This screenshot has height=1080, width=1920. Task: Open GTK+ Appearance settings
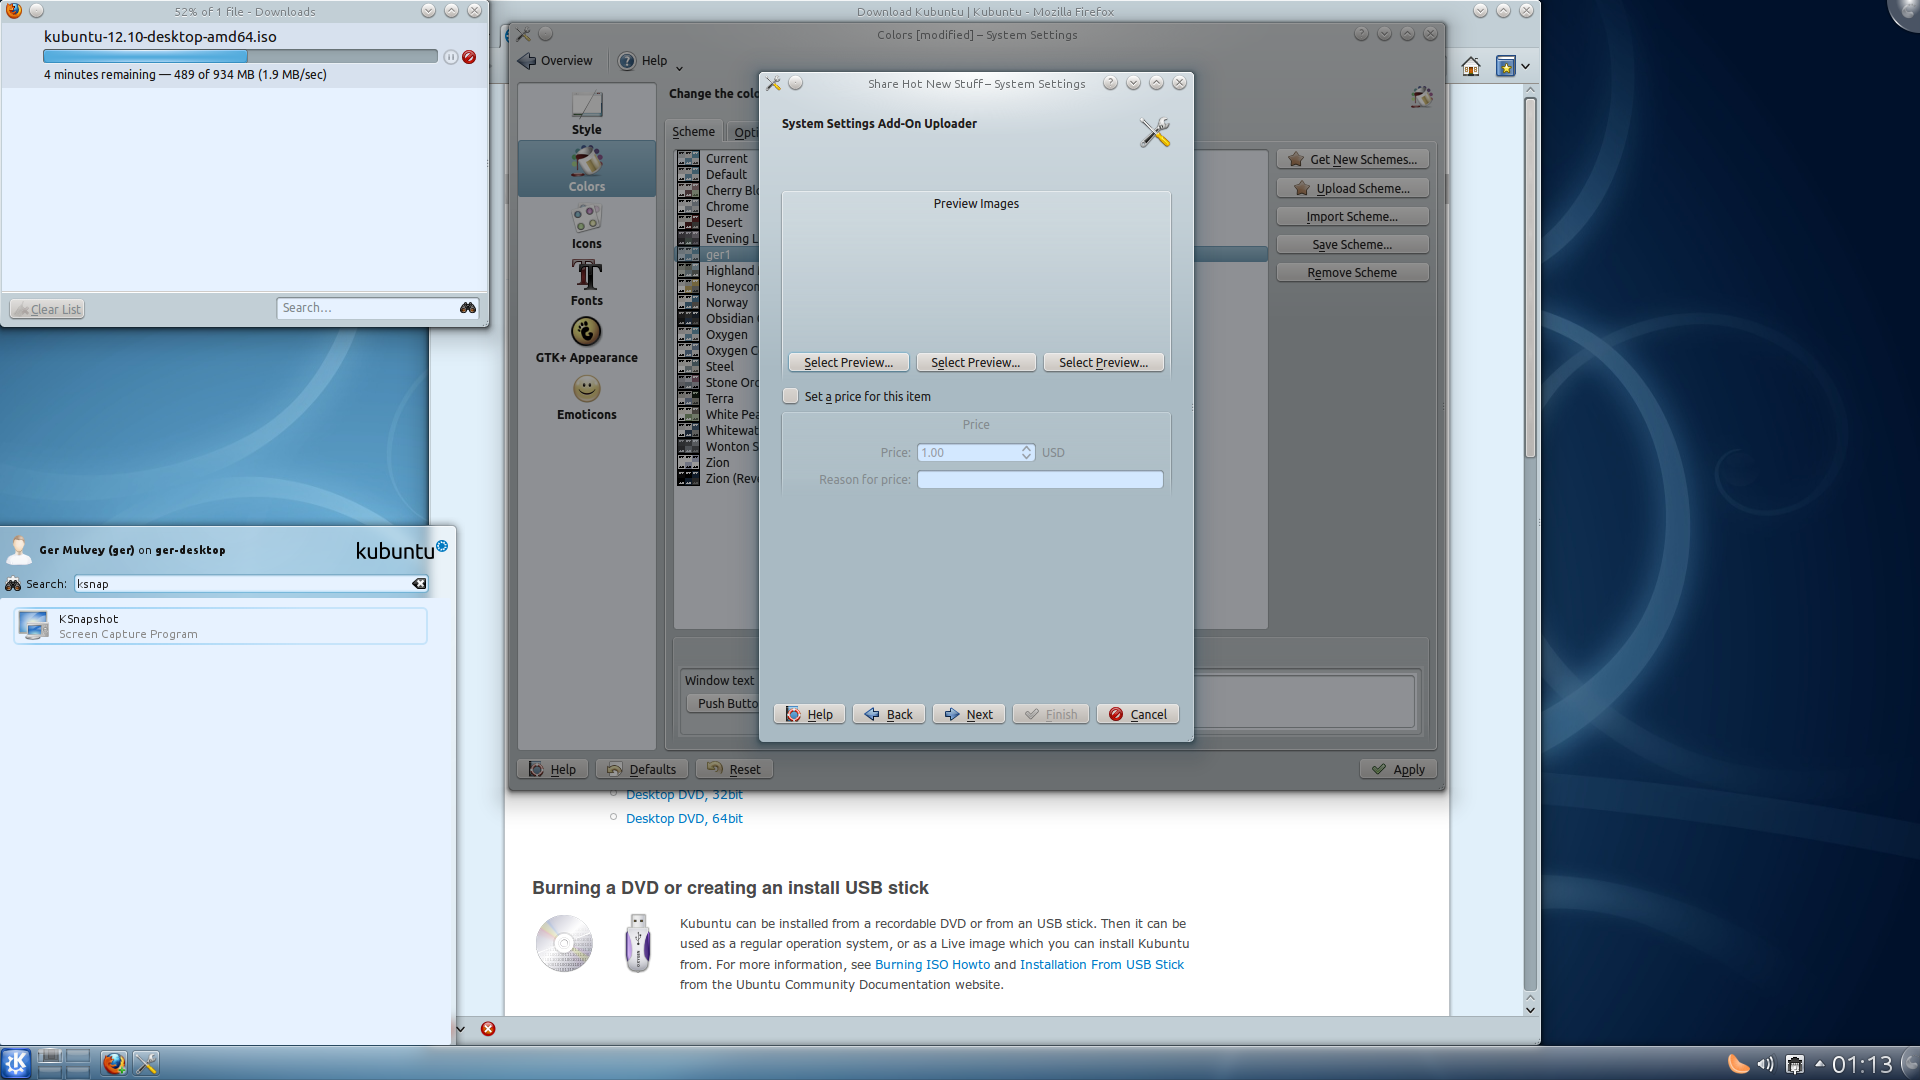pos(587,340)
